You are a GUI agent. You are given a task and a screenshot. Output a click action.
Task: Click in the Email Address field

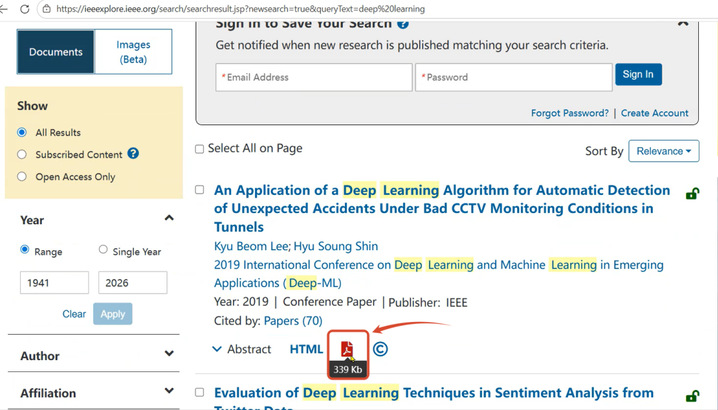tap(314, 77)
